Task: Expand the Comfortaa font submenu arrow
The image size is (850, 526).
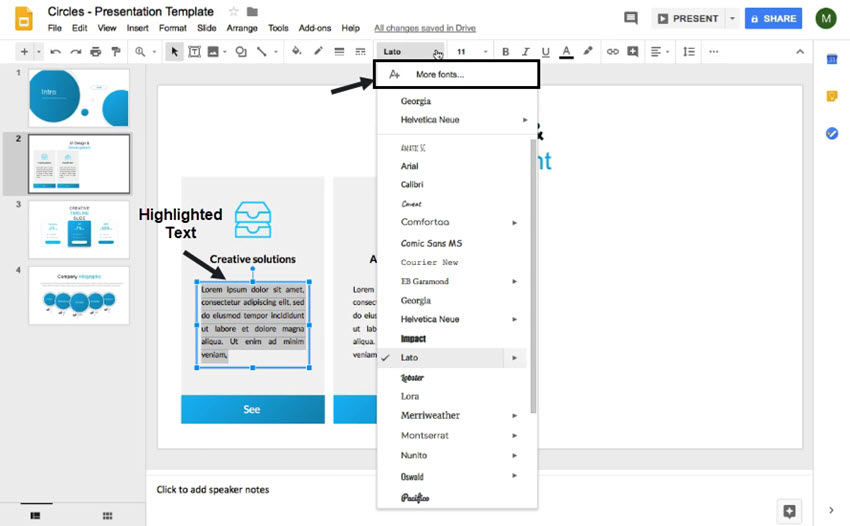Action: click(x=514, y=222)
